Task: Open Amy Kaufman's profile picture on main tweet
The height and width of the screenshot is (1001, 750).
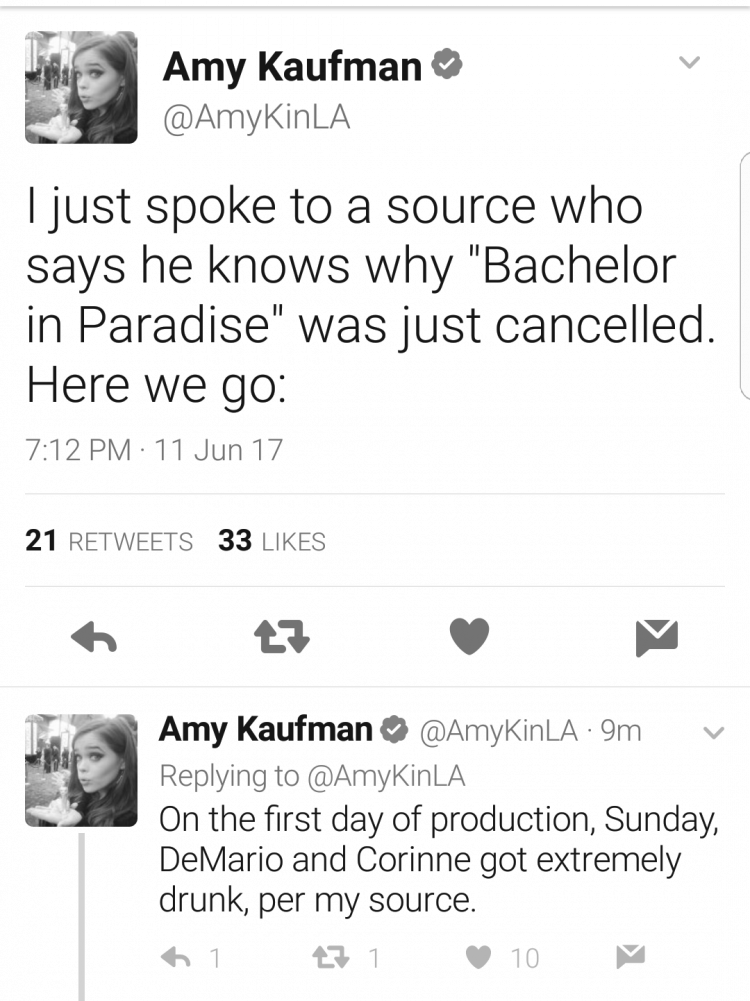Action: (x=81, y=87)
